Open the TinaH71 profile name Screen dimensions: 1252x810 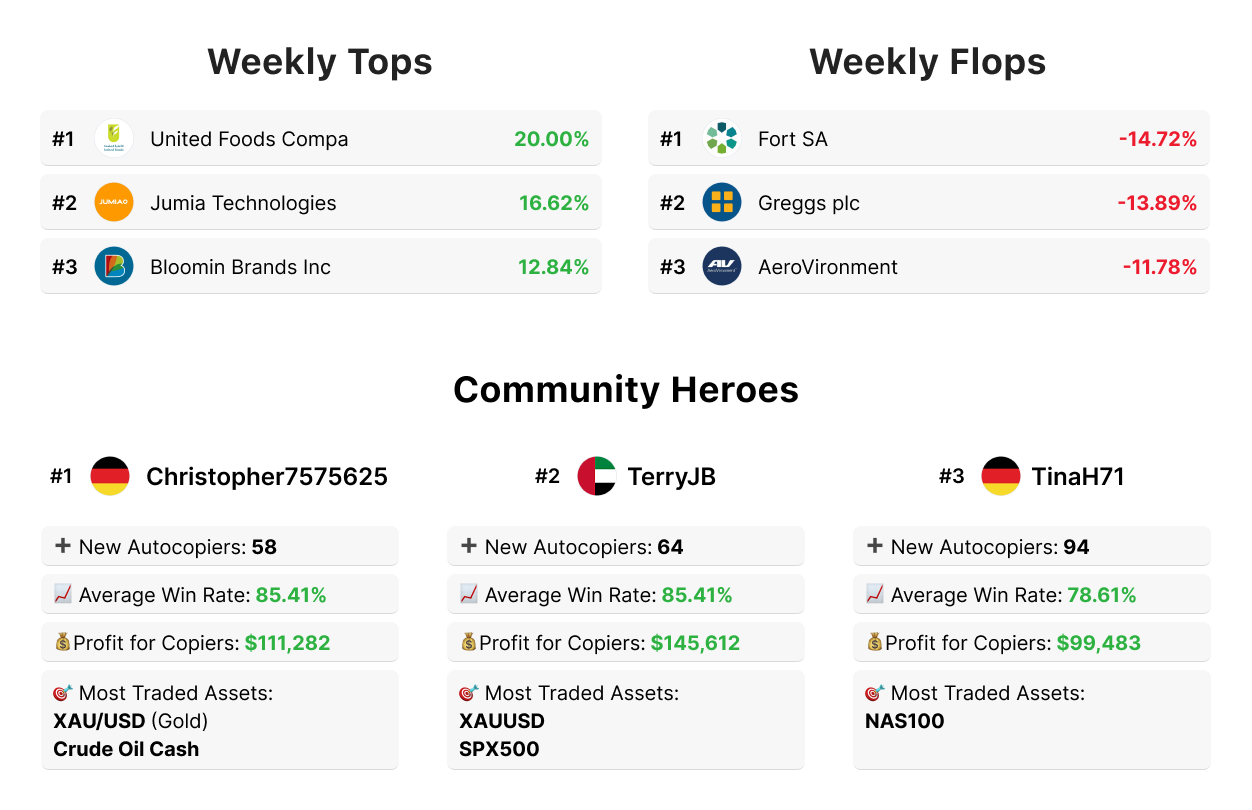tap(1077, 477)
